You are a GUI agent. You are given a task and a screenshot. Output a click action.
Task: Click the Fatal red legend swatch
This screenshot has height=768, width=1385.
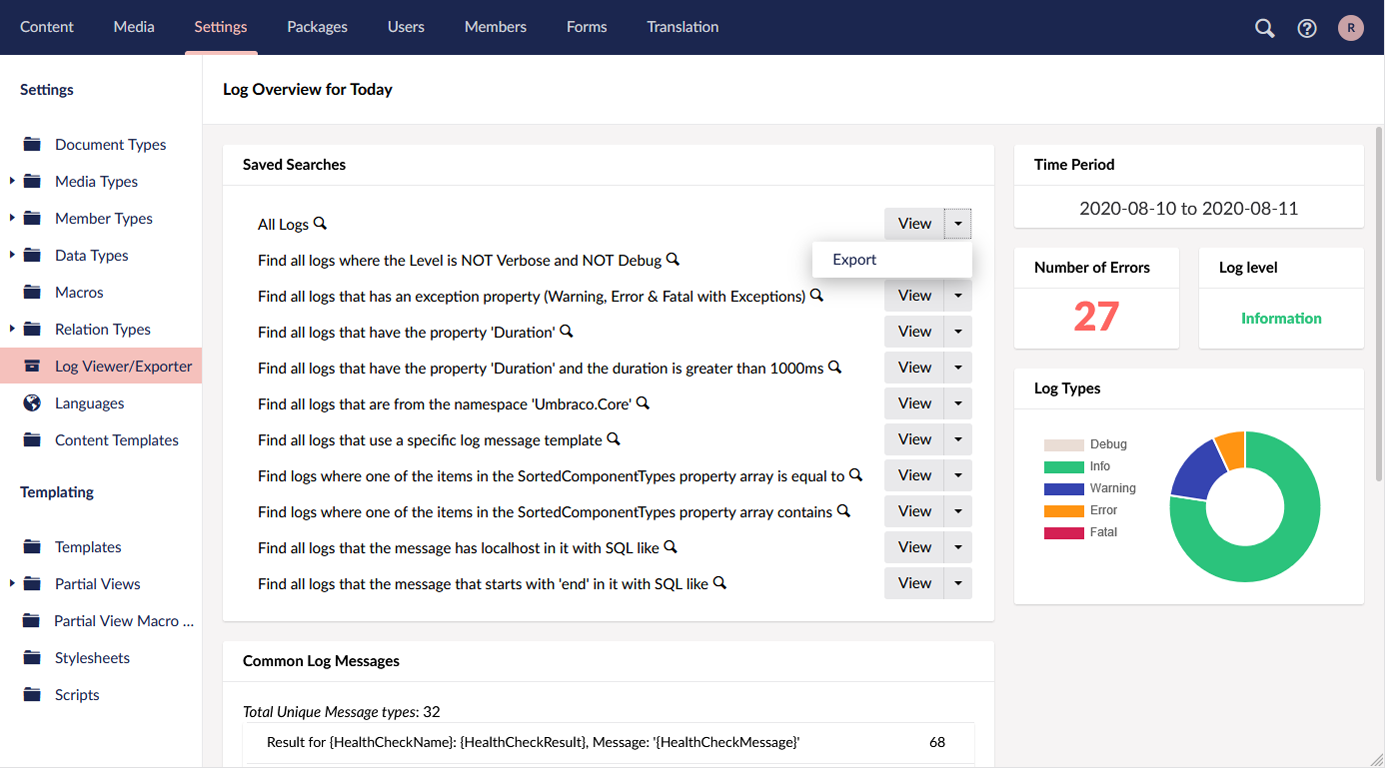[1064, 533]
